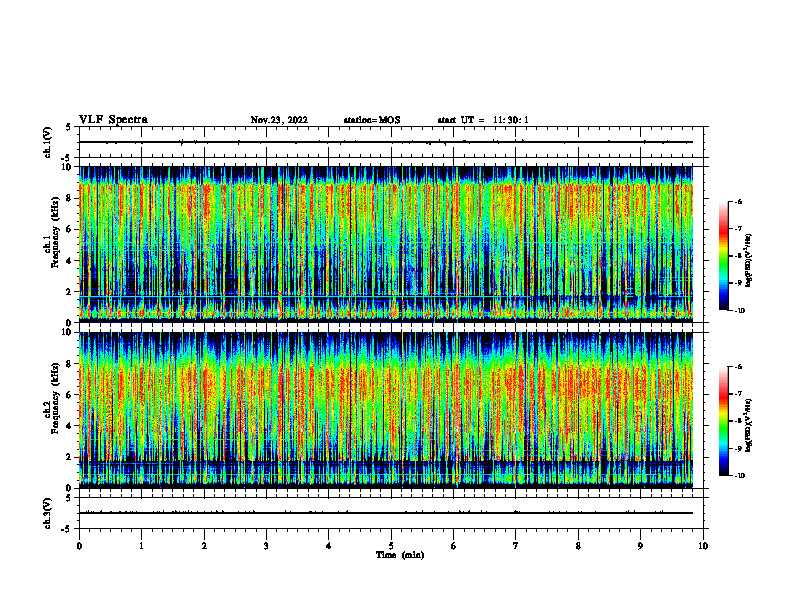Screen dimensions: 792x612
Task: Click the 'station=MOS' label
Action: (372, 120)
